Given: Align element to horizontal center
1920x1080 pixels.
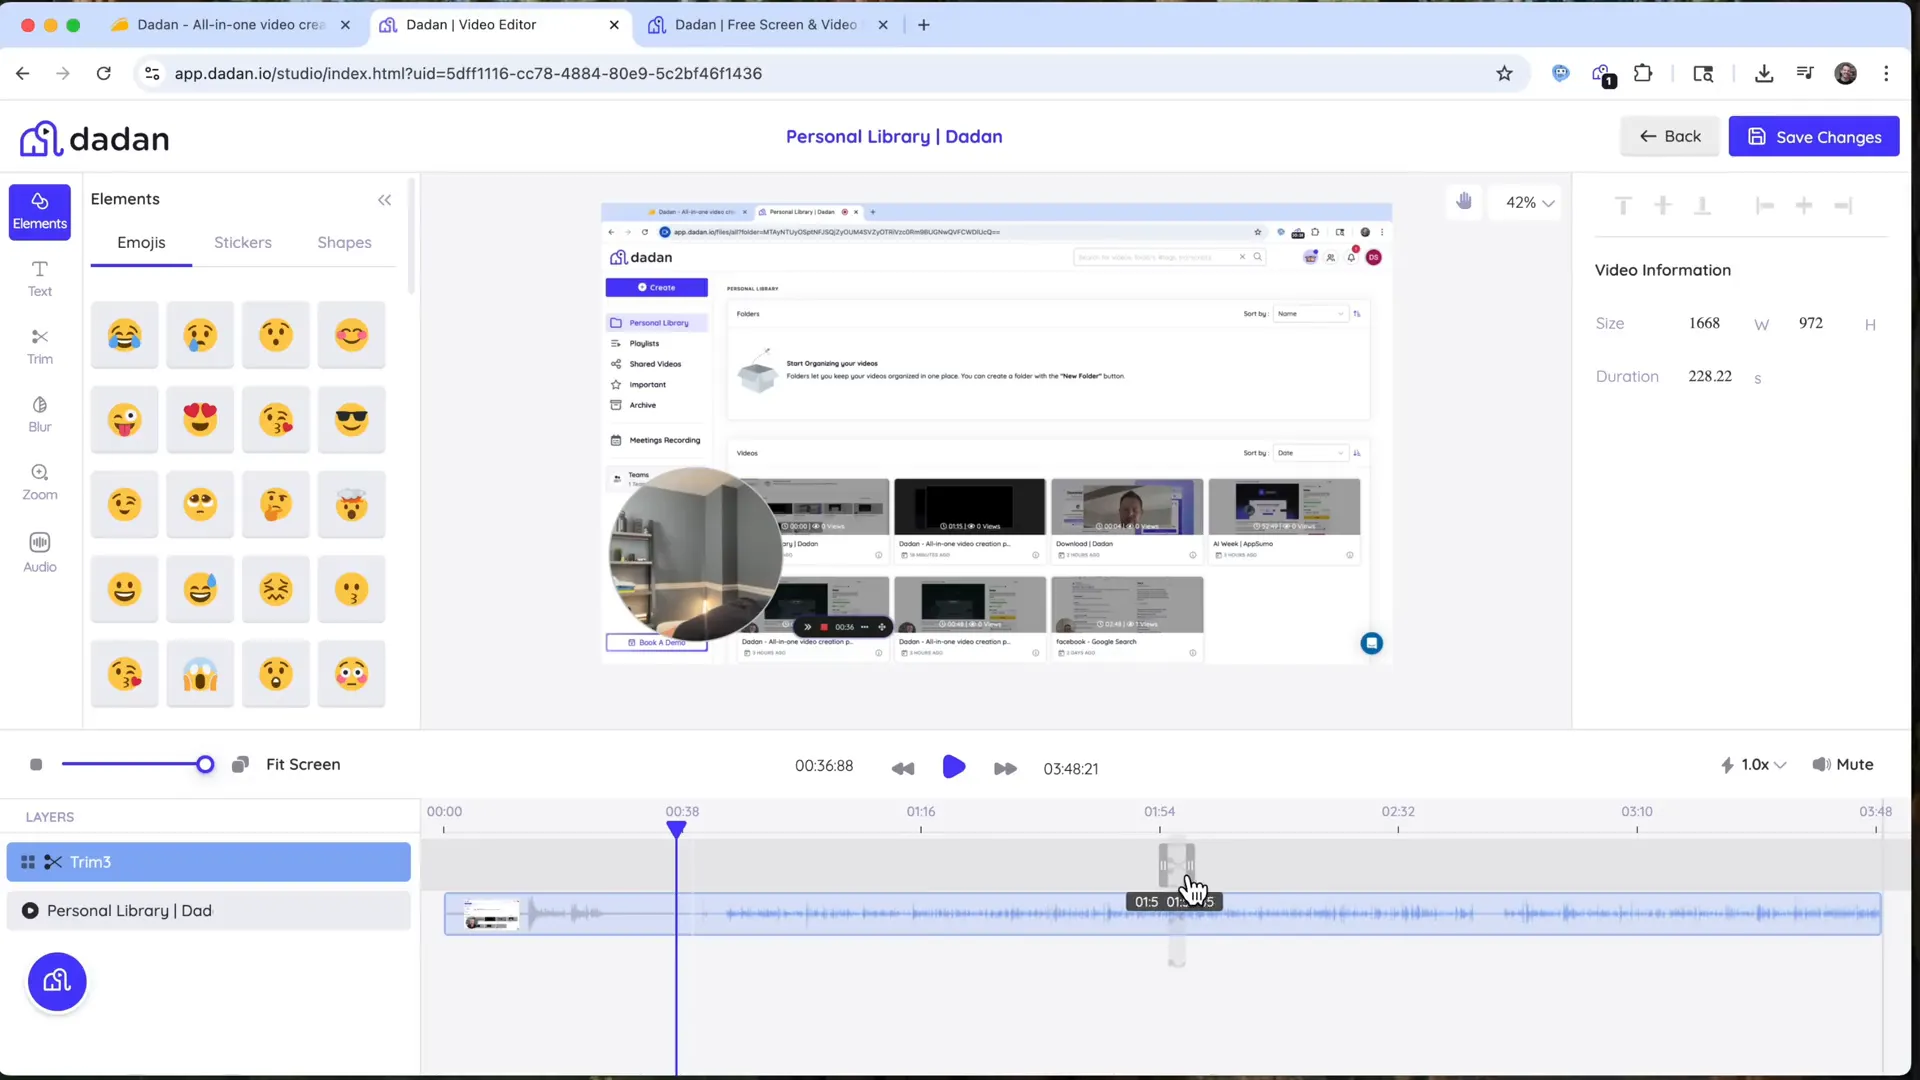Looking at the screenshot, I should 1804,206.
